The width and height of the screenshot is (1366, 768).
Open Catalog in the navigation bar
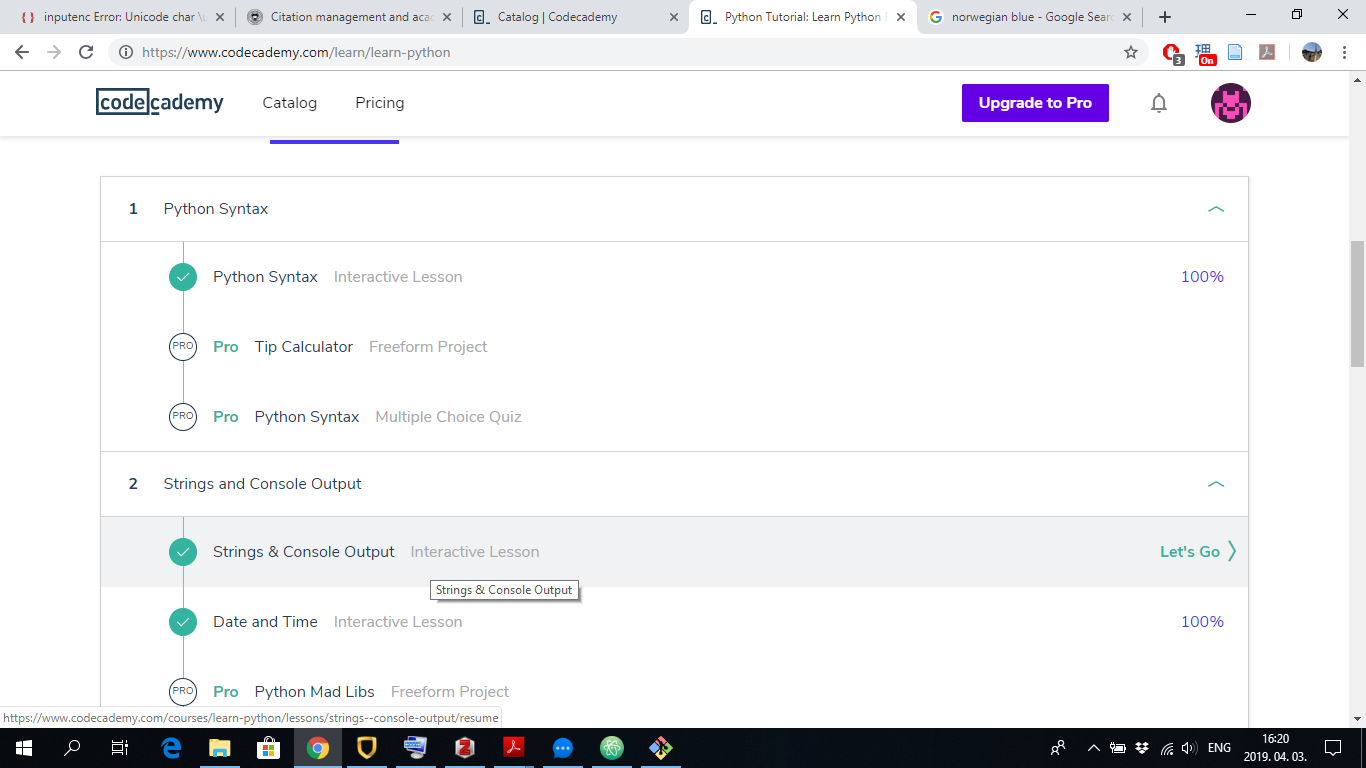(290, 103)
